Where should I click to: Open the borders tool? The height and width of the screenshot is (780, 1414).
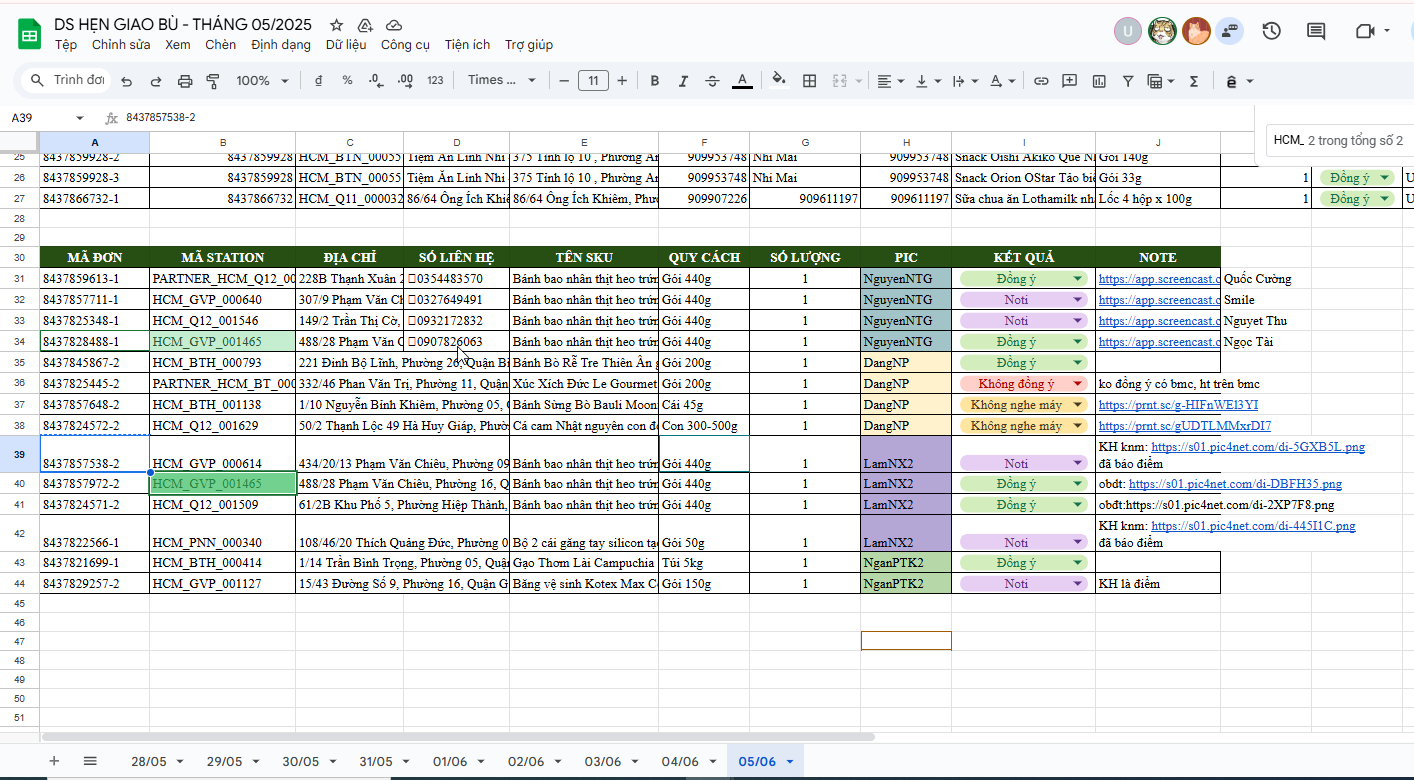point(810,80)
